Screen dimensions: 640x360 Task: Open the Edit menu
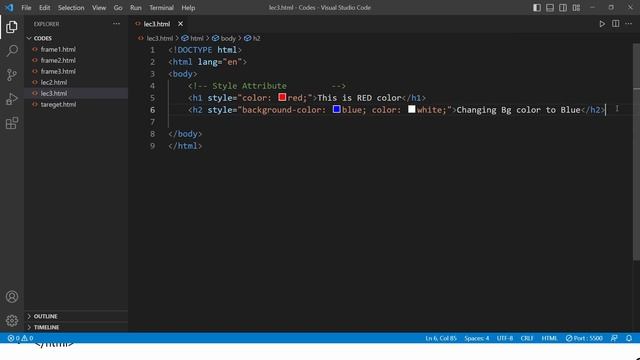point(44,8)
